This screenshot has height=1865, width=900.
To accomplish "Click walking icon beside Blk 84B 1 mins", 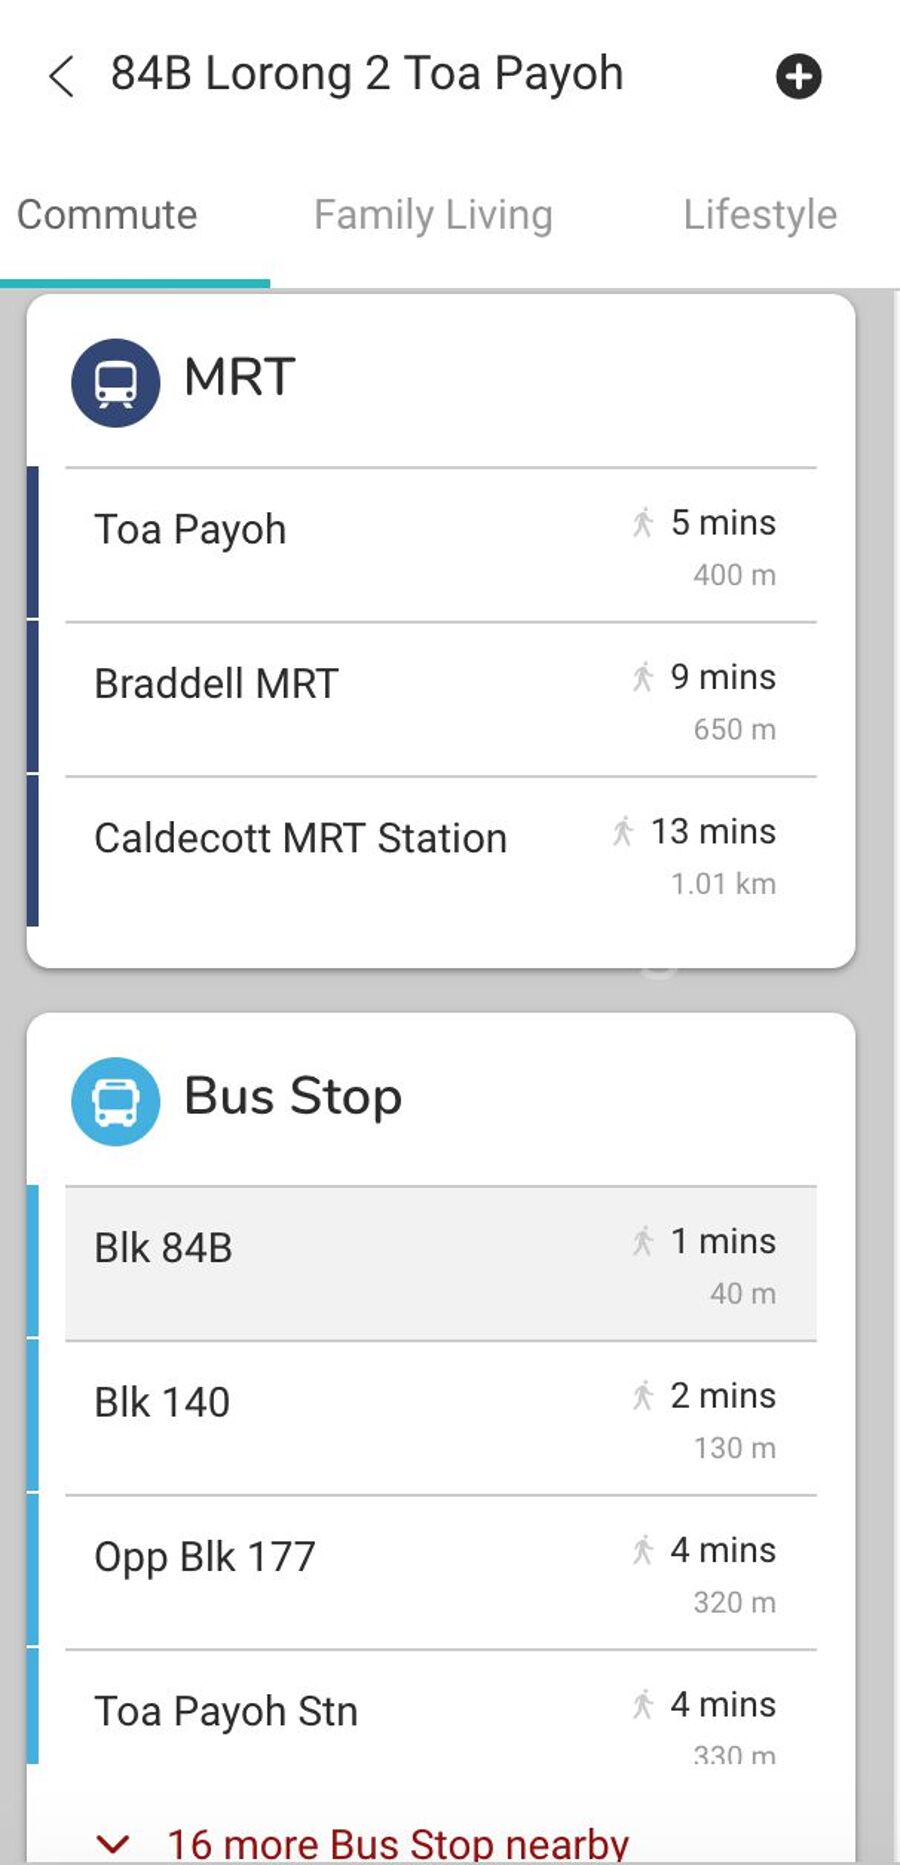I will 643,1241.
